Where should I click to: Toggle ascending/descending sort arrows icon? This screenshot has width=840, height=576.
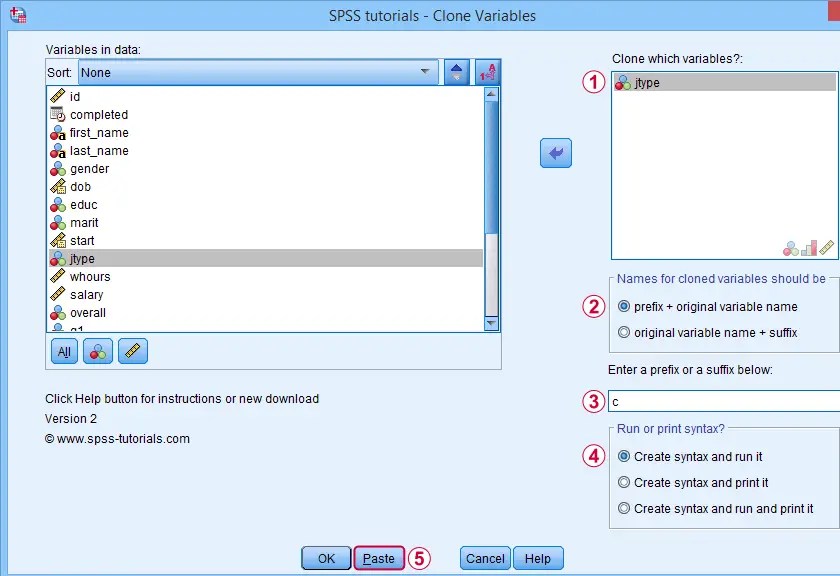457,71
